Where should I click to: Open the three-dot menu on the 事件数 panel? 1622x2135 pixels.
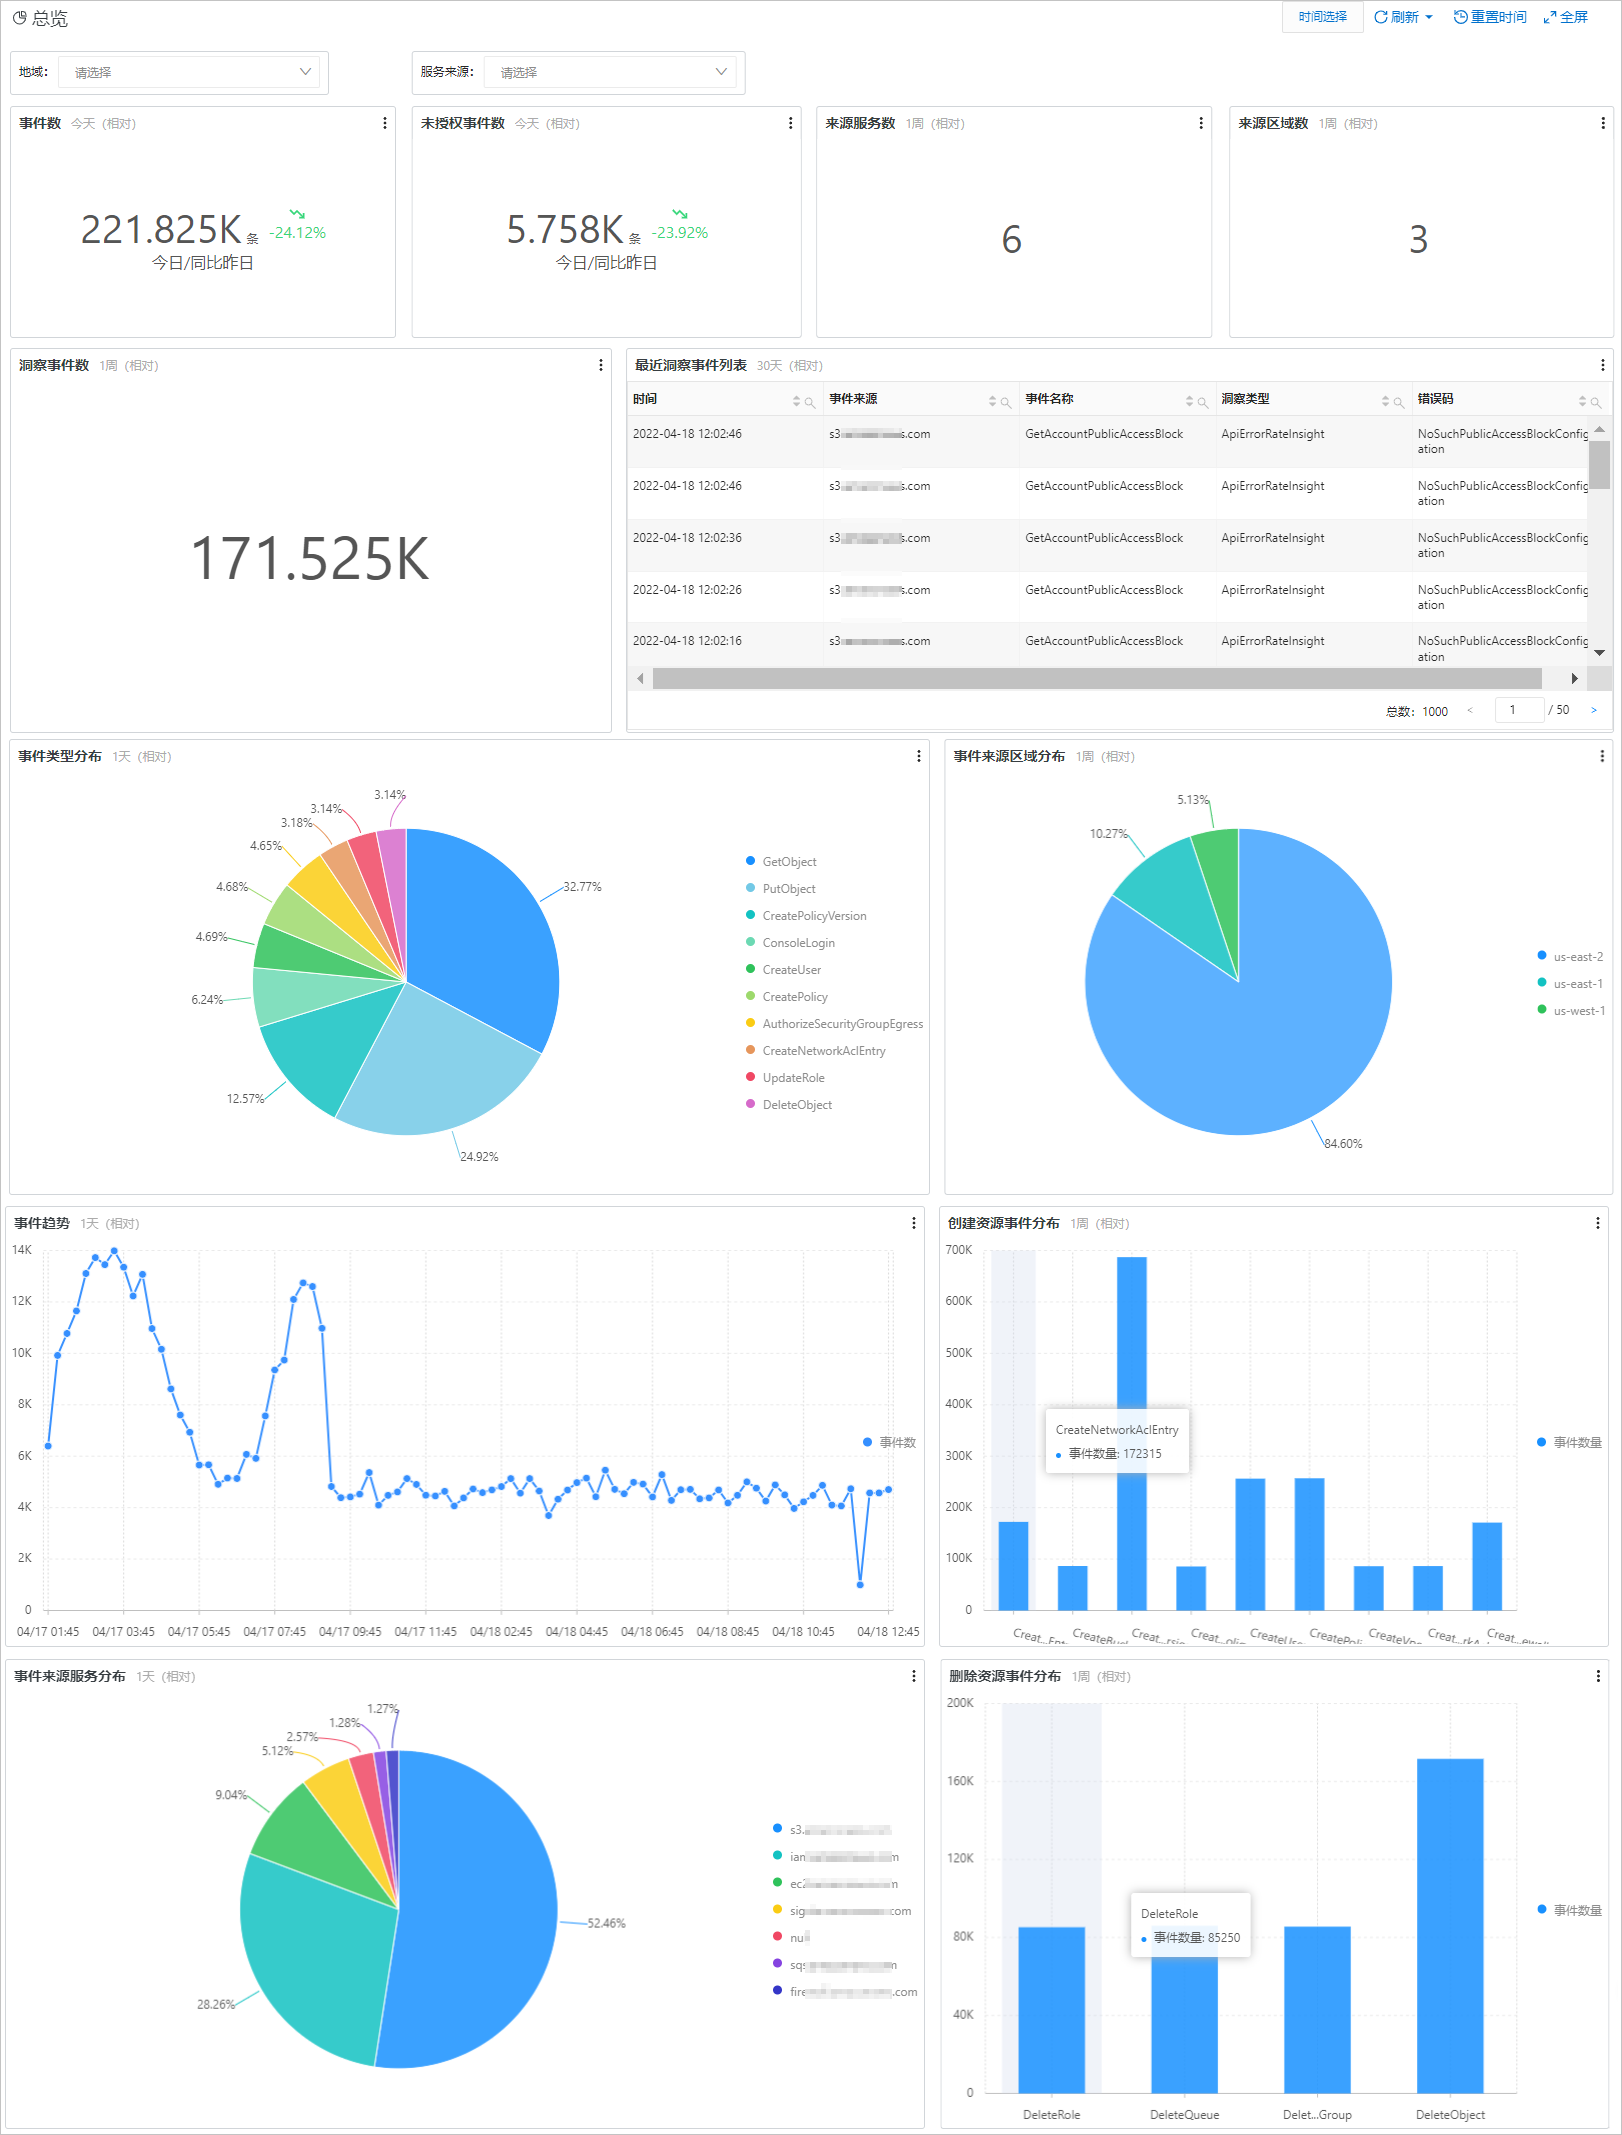pyautogui.click(x=385, y=123)
